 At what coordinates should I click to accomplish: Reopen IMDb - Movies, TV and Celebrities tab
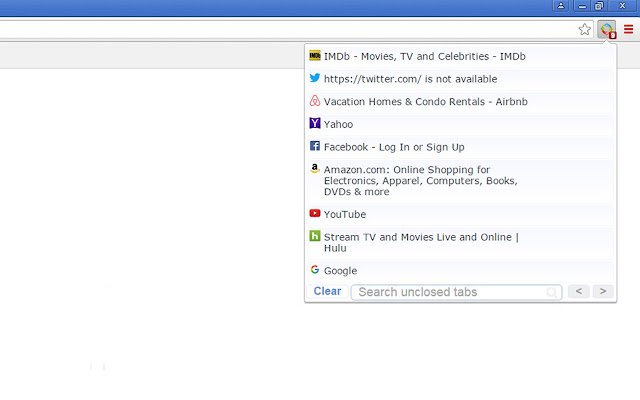pyautogui.click(x=460, y=56)
